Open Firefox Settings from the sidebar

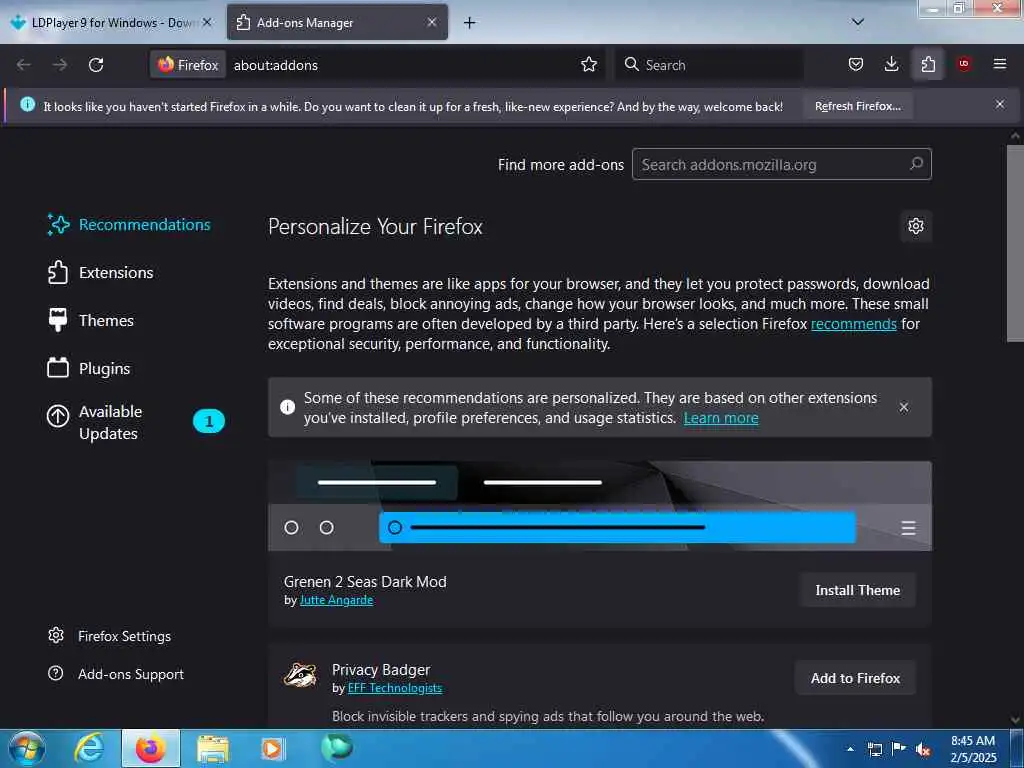click(x=110, y=636)
